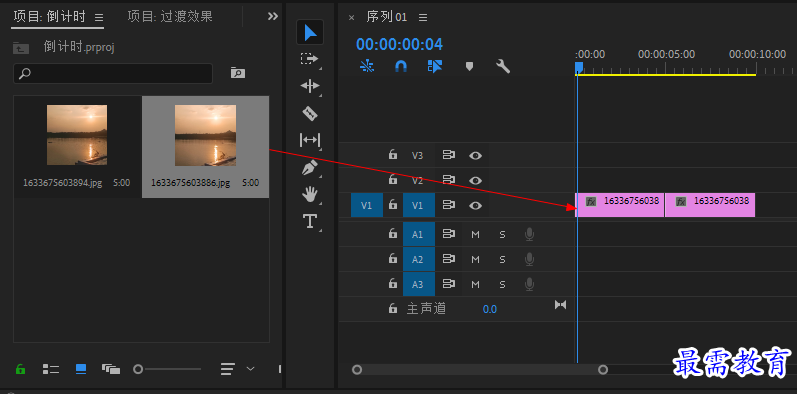797x394 pixels.
Task: Expand the sort options chevron
Action: [x=250, y=369]
